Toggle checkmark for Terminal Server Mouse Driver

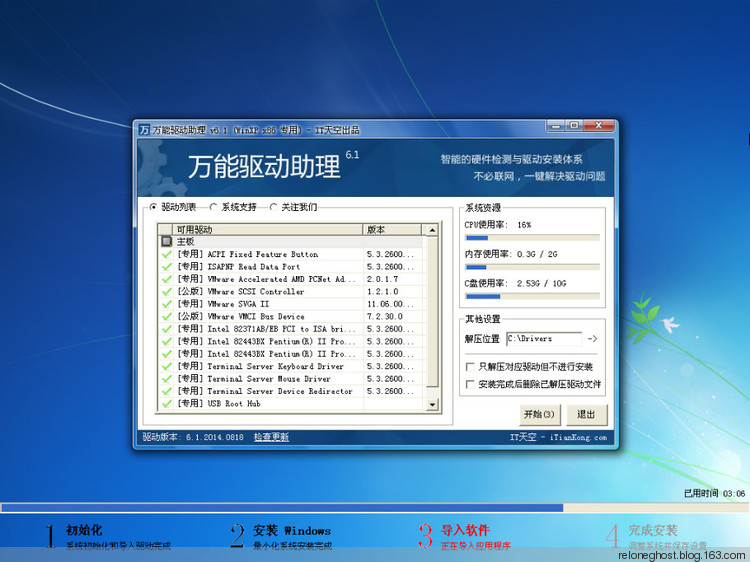[166, 379]
